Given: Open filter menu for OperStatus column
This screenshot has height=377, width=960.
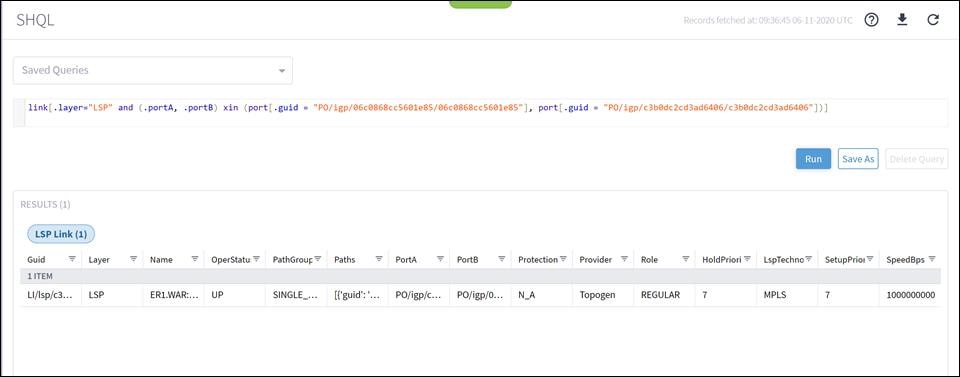Looking at the screenshot, I should (257, 259).
